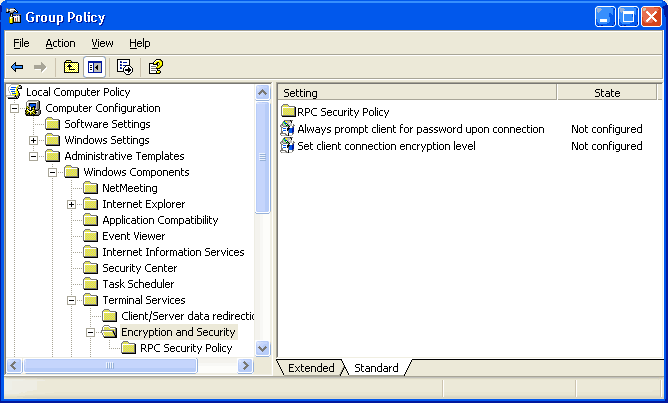This screenshot has height=403, width=668.
Task: Click the tree scroll up arrow
Action: (x=262, y=92)
